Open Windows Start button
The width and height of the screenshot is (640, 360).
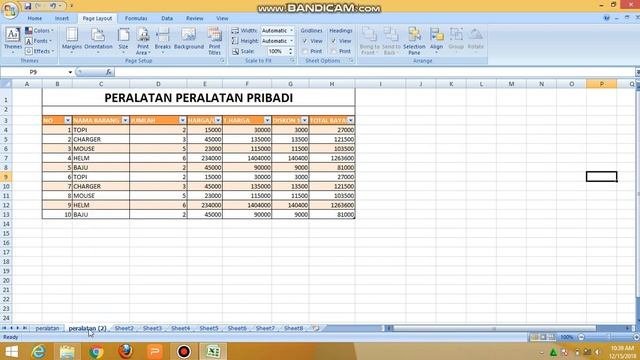pyautogui.click(x=11, y=351)
